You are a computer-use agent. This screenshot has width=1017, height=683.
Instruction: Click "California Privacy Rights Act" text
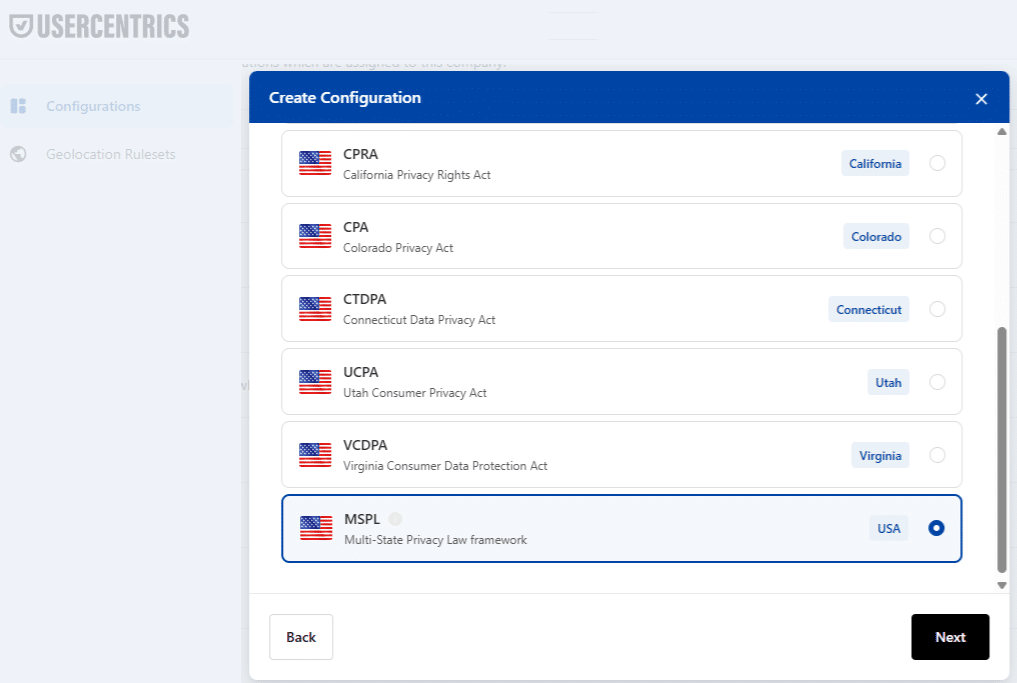(x=416, y=175)
